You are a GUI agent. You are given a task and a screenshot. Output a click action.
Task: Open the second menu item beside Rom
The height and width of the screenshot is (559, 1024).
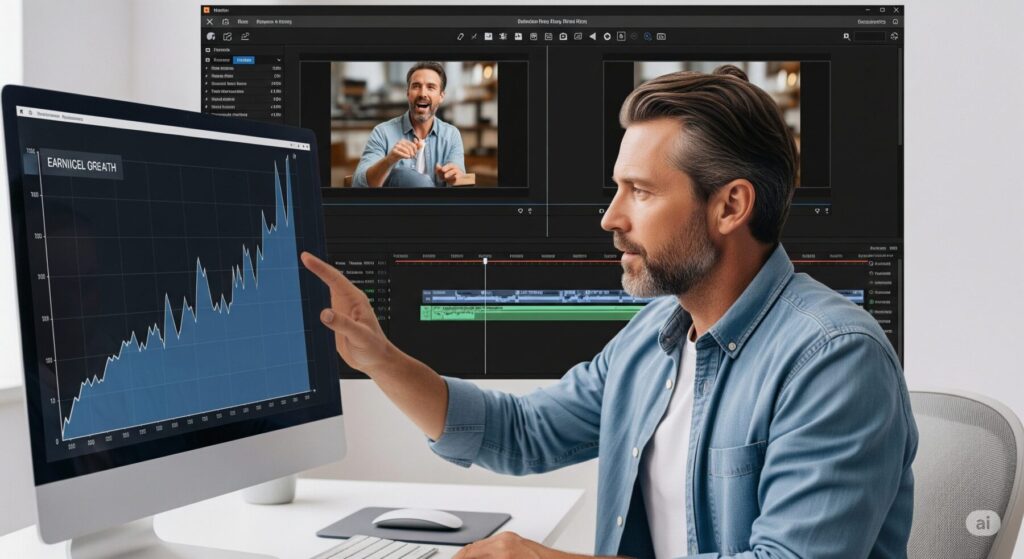click(274, 22)
